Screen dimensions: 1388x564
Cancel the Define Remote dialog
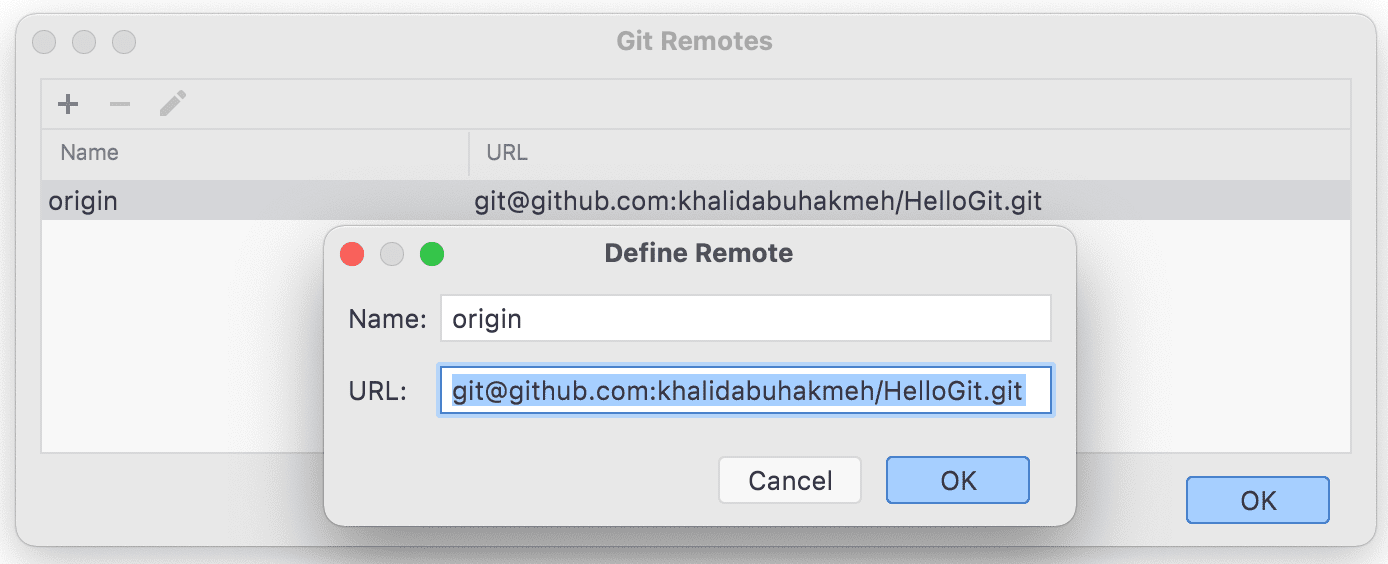(790, 480)
